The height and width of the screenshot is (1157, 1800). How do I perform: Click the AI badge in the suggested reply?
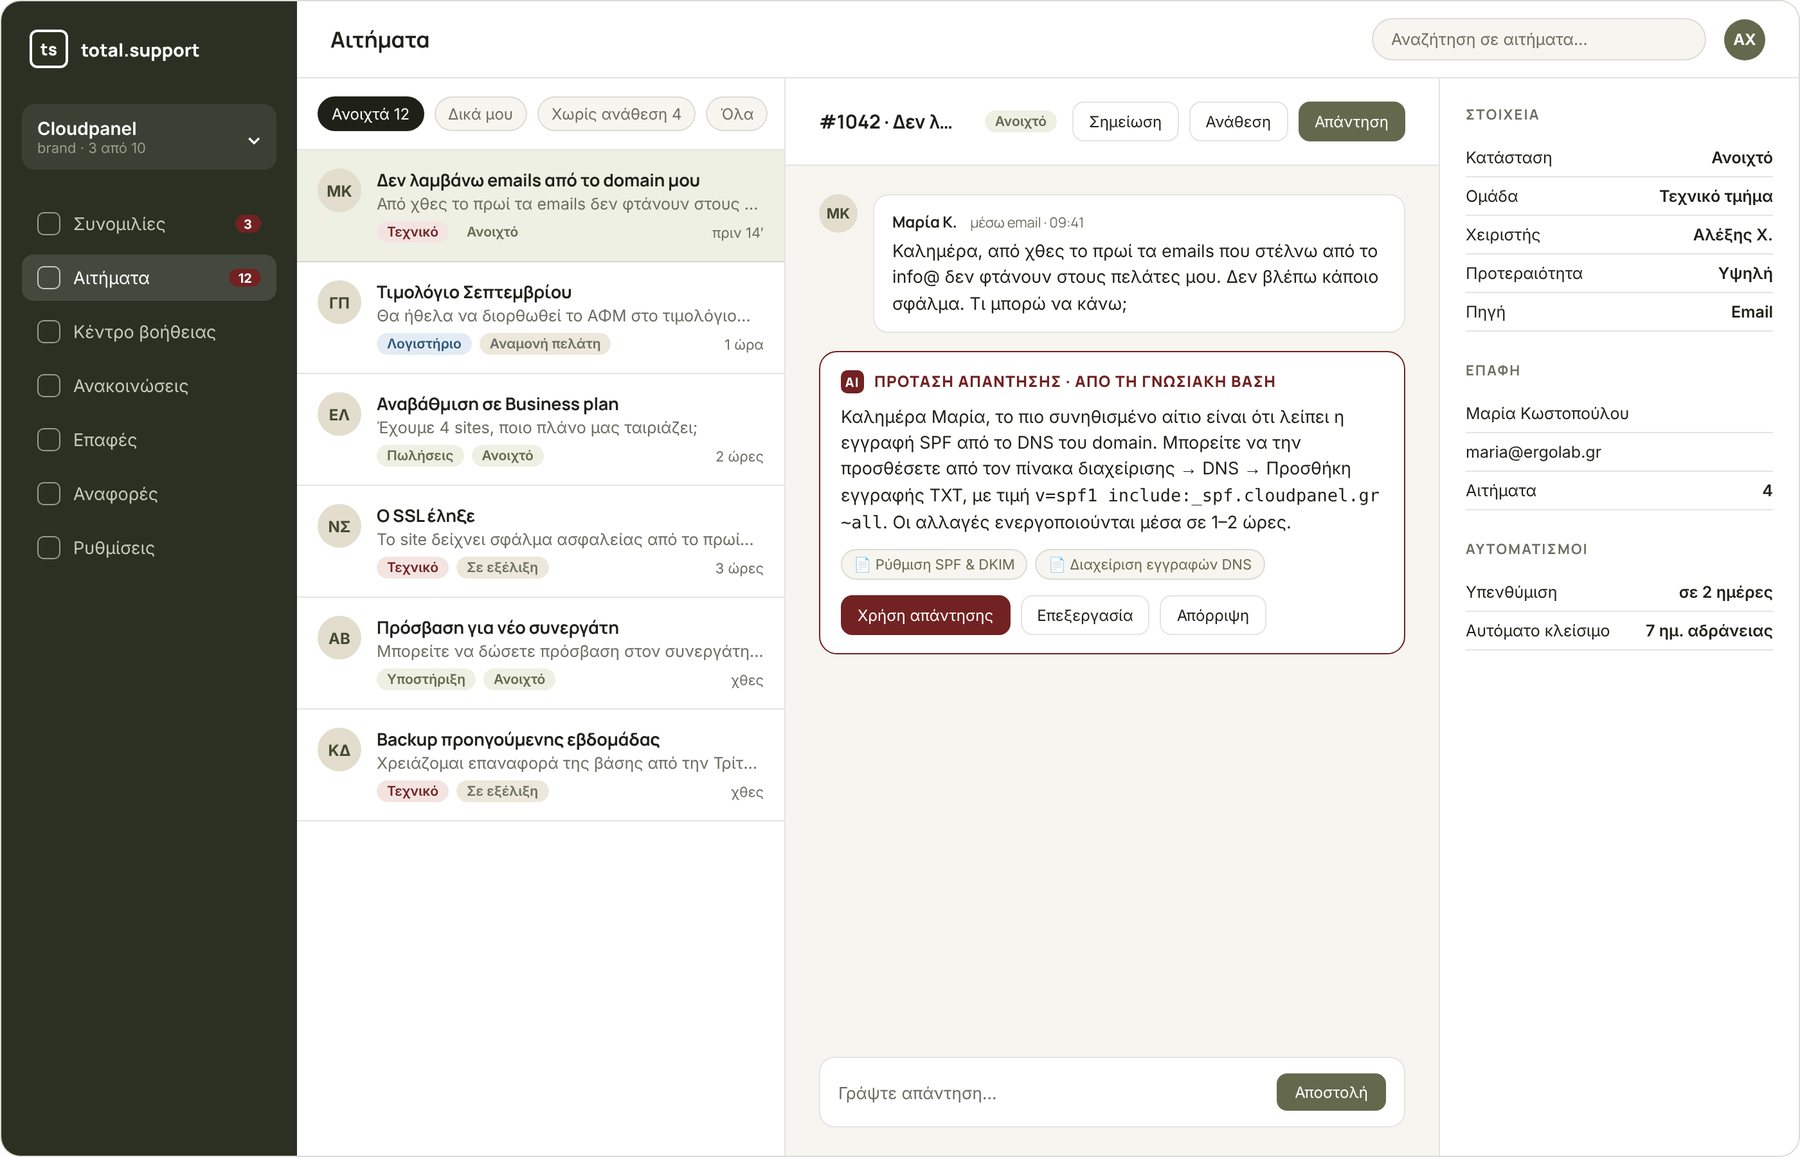click(x=852, y=382)
